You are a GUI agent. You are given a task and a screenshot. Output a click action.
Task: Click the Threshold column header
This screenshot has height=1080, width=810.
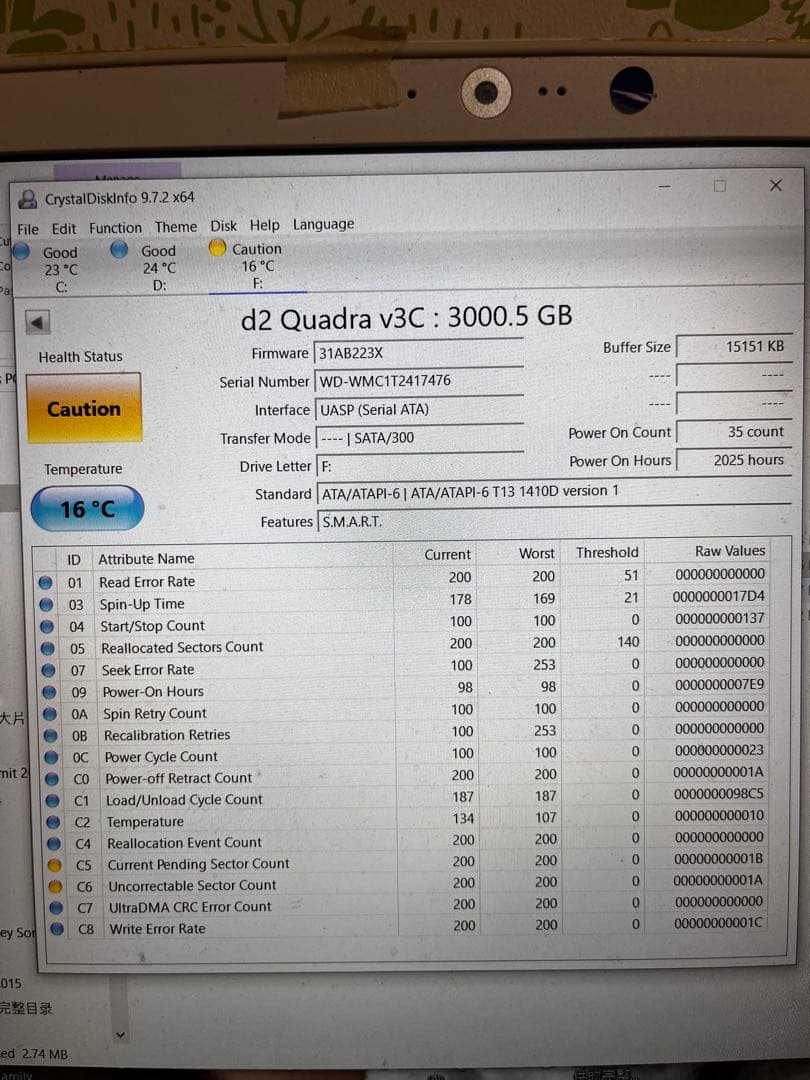coord(607,552)
